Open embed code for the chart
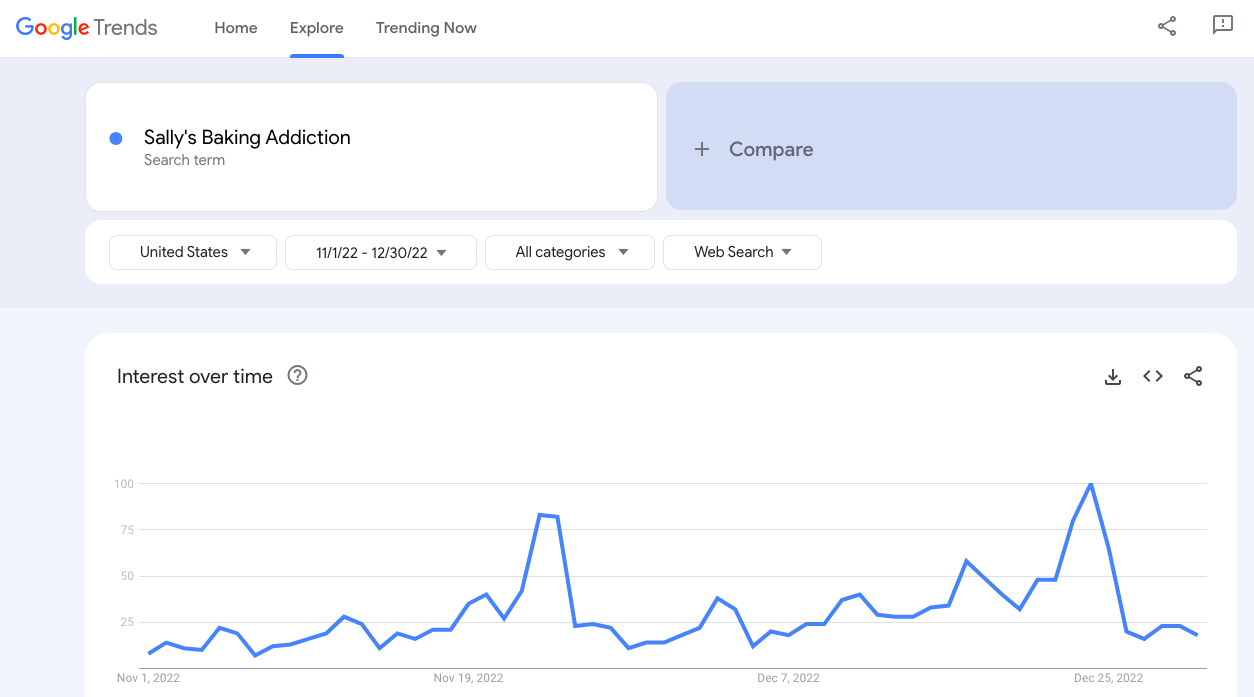 tap(1152, 377)
